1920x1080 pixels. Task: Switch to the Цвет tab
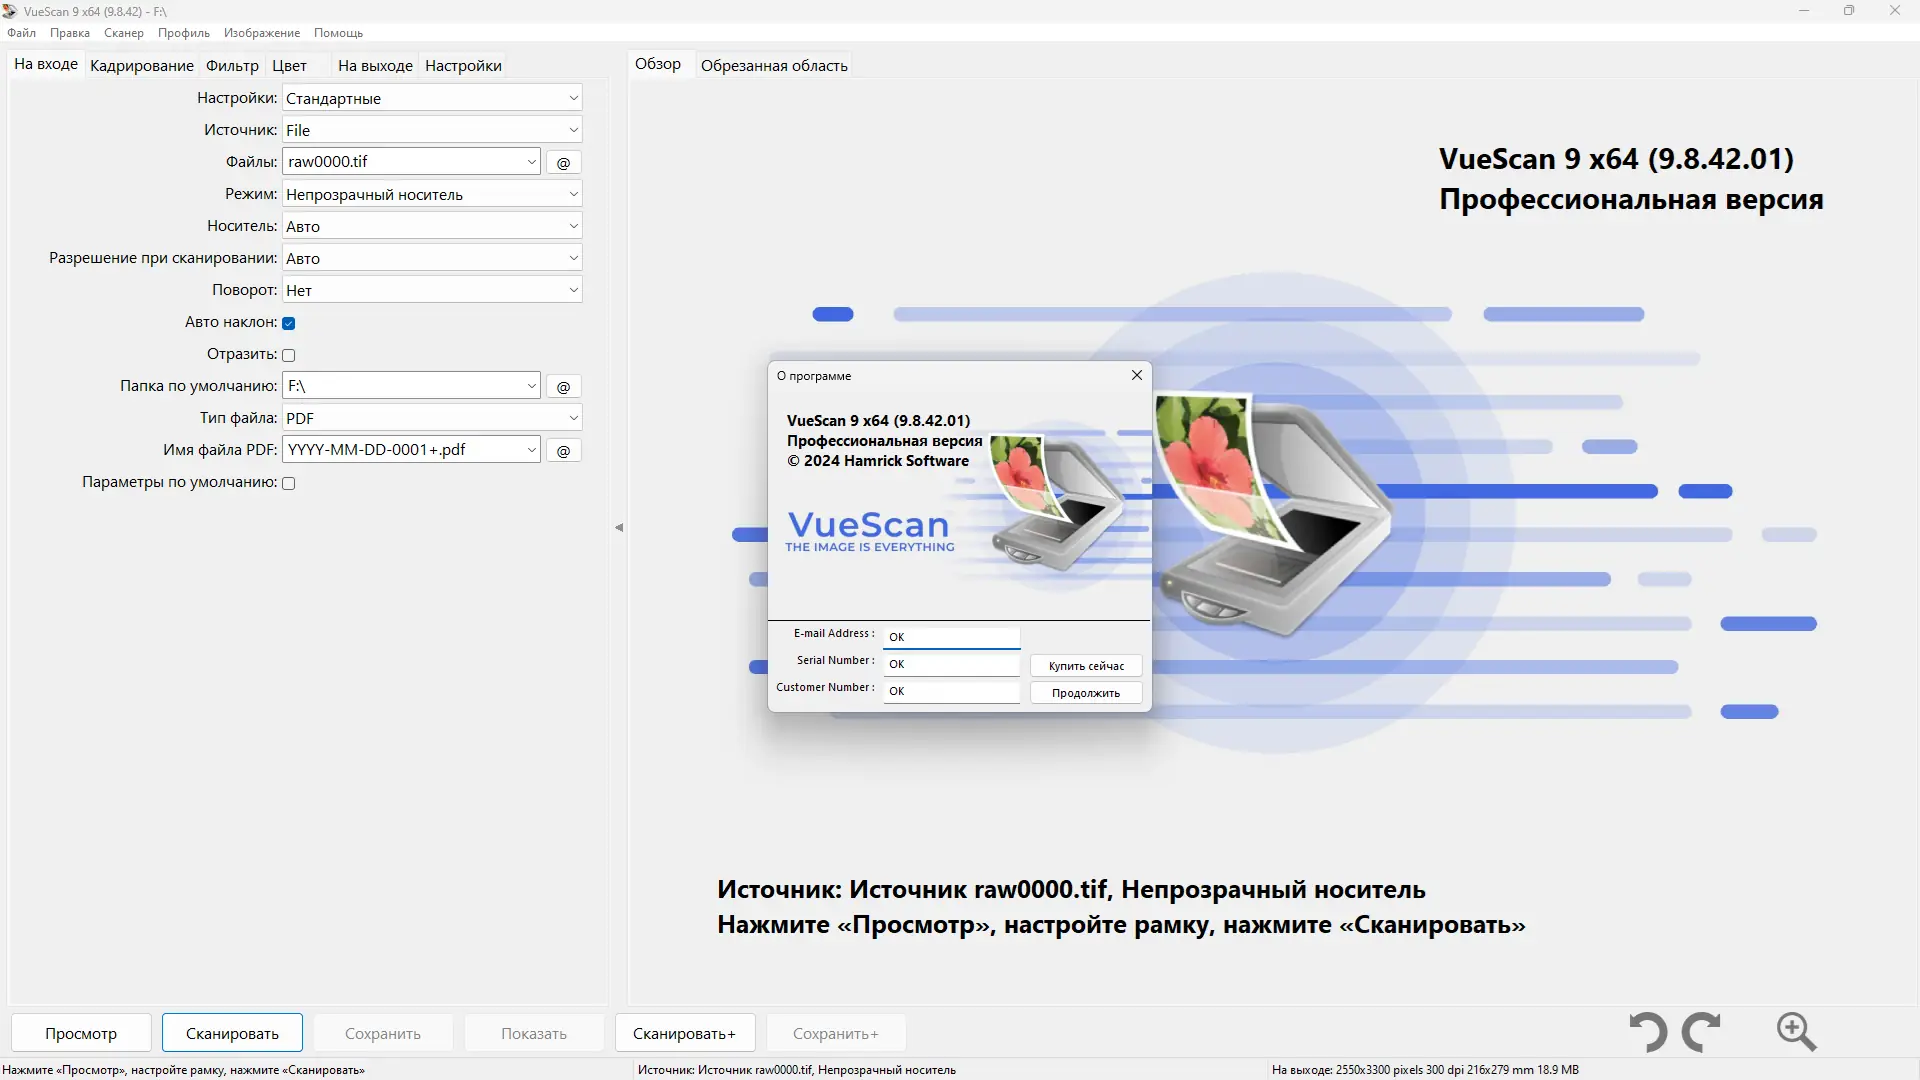click(x=288, y=65)
